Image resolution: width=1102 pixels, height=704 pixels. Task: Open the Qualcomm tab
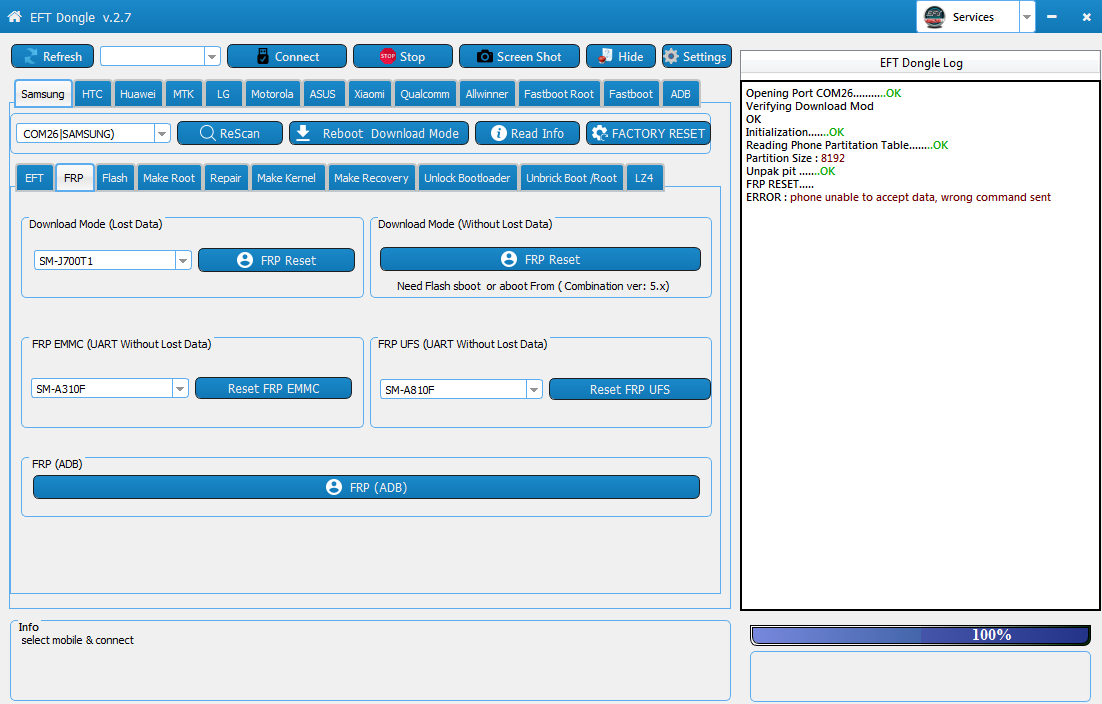[x=424, y=93]
